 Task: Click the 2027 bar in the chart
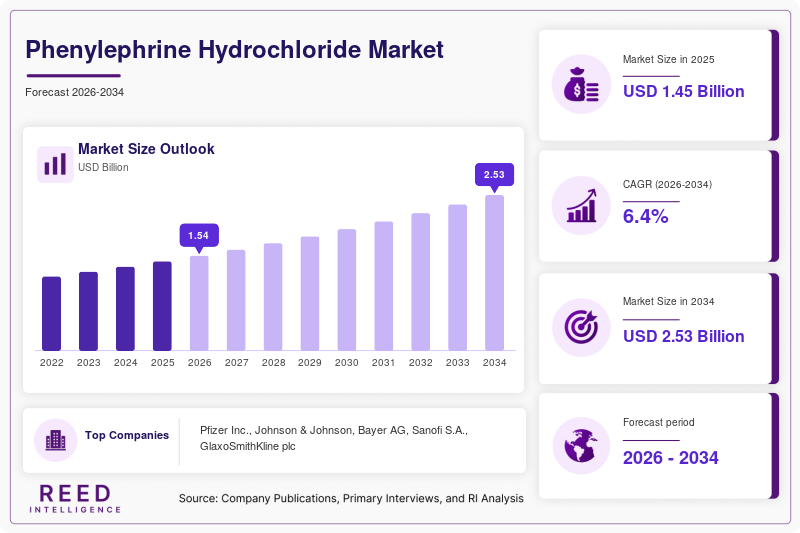pyautogui.click(x=236, y=300)
